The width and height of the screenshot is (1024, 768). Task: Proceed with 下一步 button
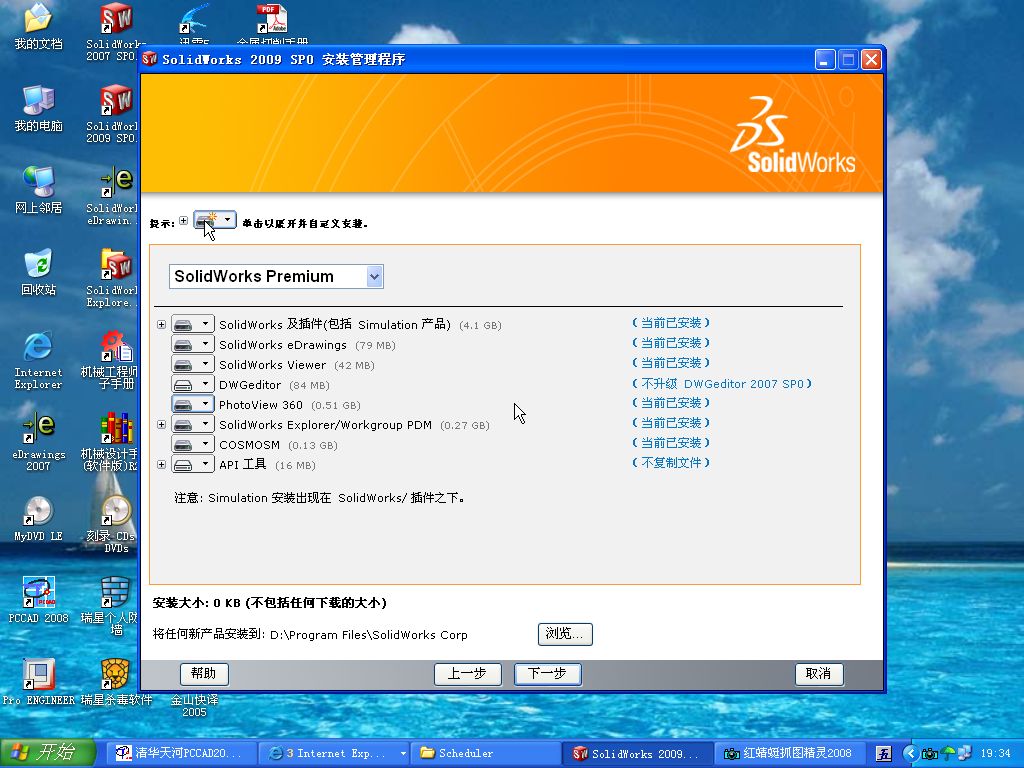click(547, 673)
